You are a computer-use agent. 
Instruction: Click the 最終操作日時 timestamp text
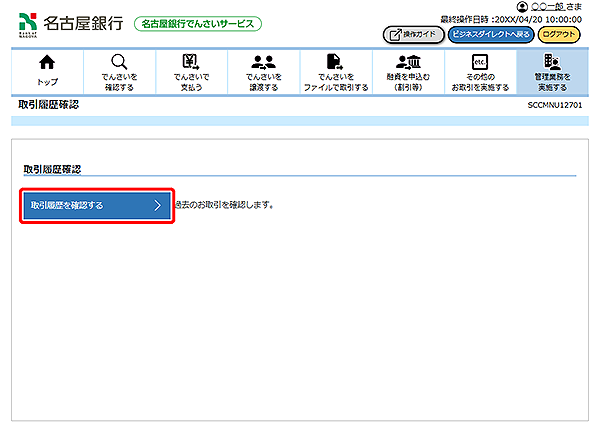tap(510, 19)
